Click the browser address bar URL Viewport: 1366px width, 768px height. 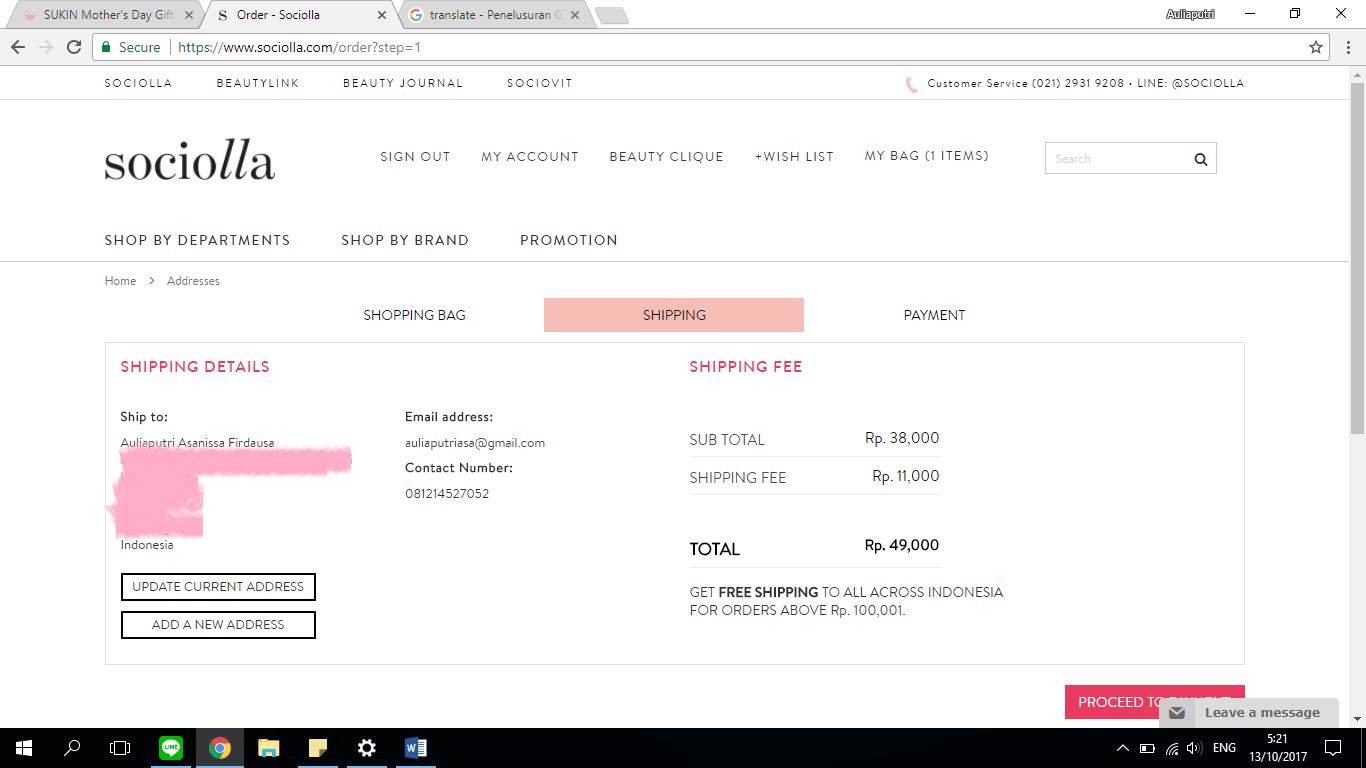point(298,47)
